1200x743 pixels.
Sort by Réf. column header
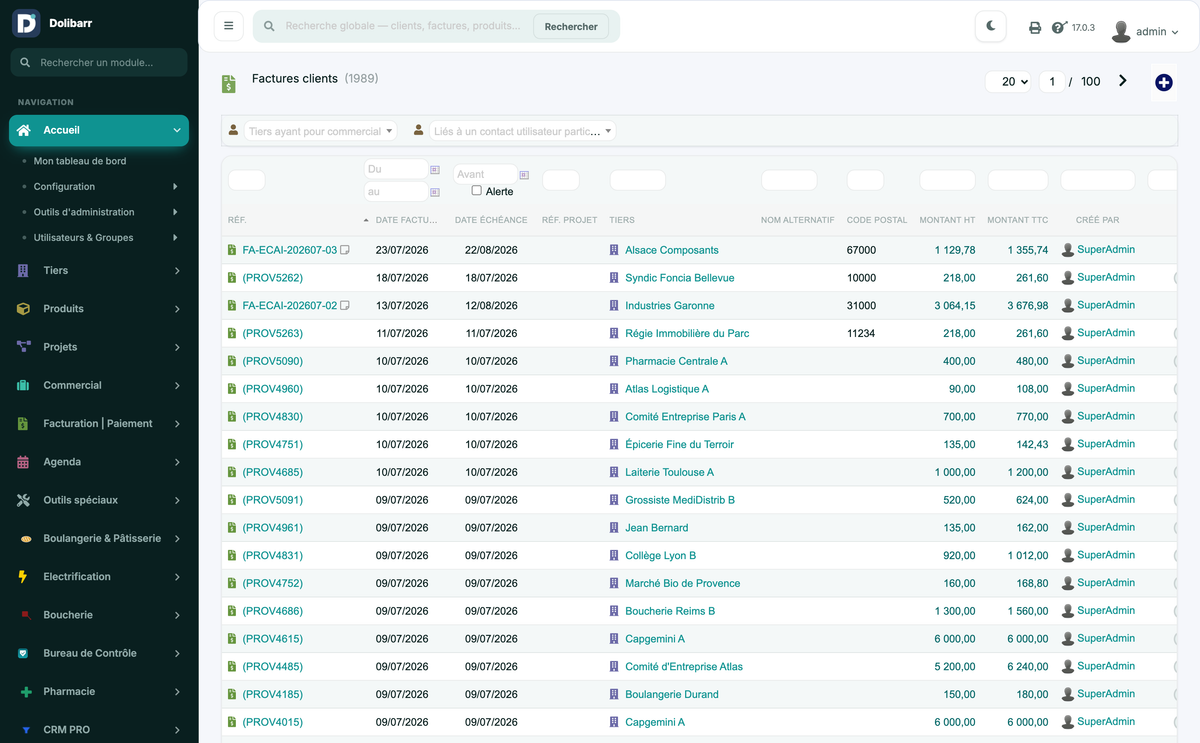click(x=237, y=220)
